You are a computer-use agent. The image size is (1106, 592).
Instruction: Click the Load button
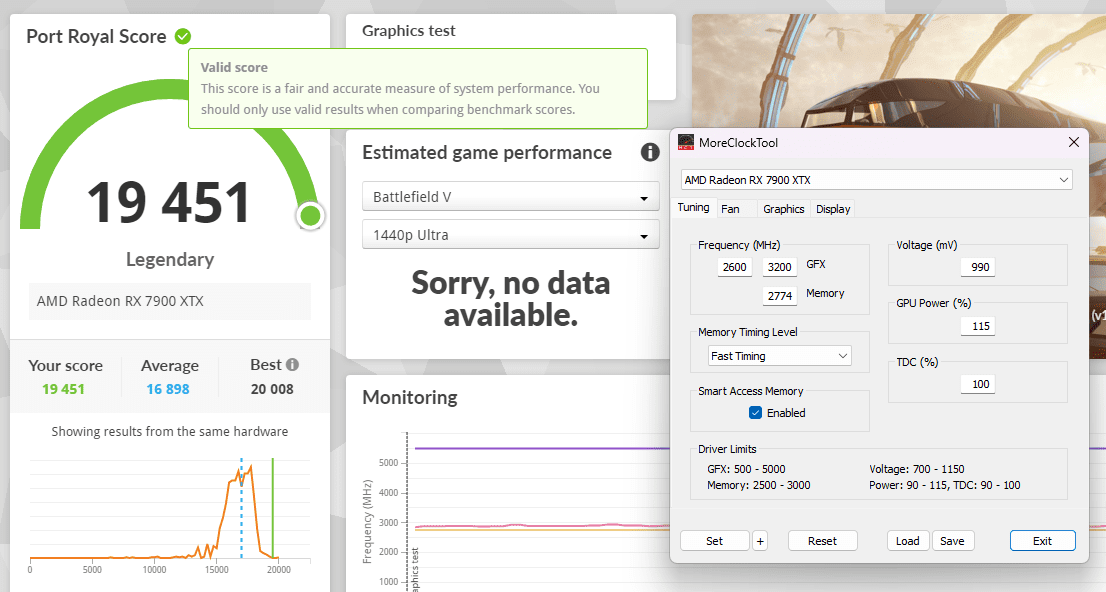pos(908,541)
